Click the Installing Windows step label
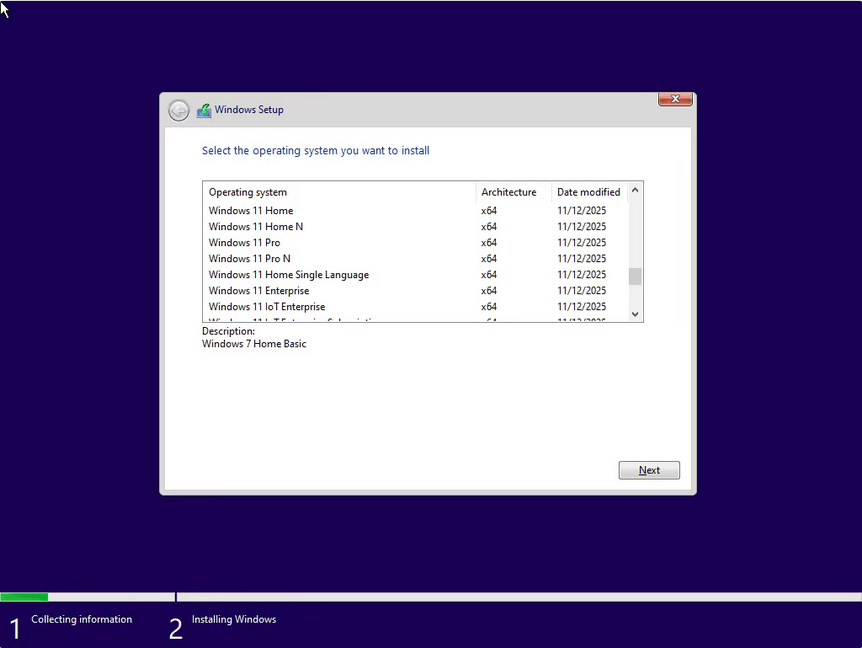The width and height of the screenshot is (862, 648). point(234,620)
